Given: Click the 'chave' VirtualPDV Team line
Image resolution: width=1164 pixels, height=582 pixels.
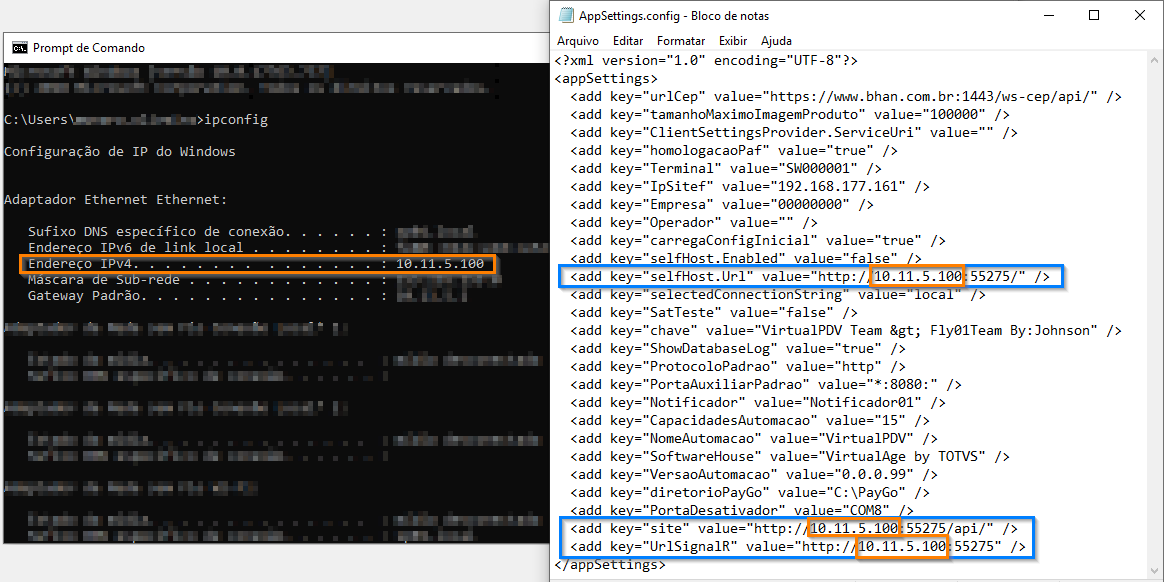Looking at the screenshot, I should tap(846, 330).
